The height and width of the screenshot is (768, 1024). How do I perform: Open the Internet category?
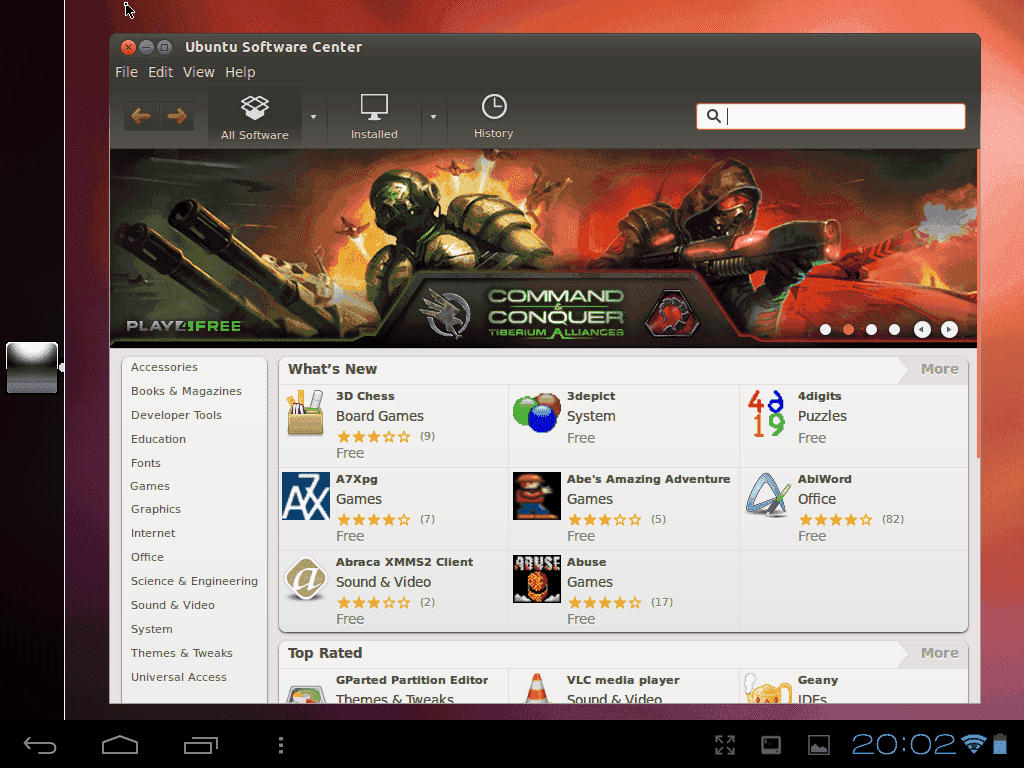pyautogui.click(x=153, y=533)
